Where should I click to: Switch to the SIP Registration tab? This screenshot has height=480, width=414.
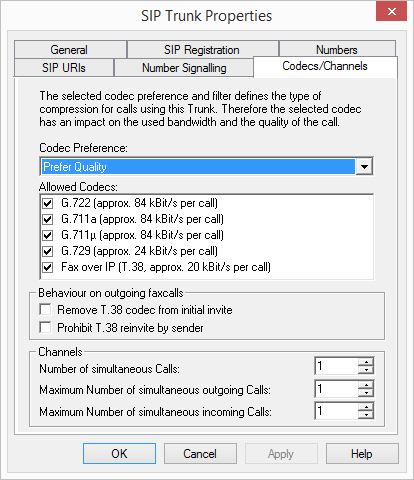(202, 50)
